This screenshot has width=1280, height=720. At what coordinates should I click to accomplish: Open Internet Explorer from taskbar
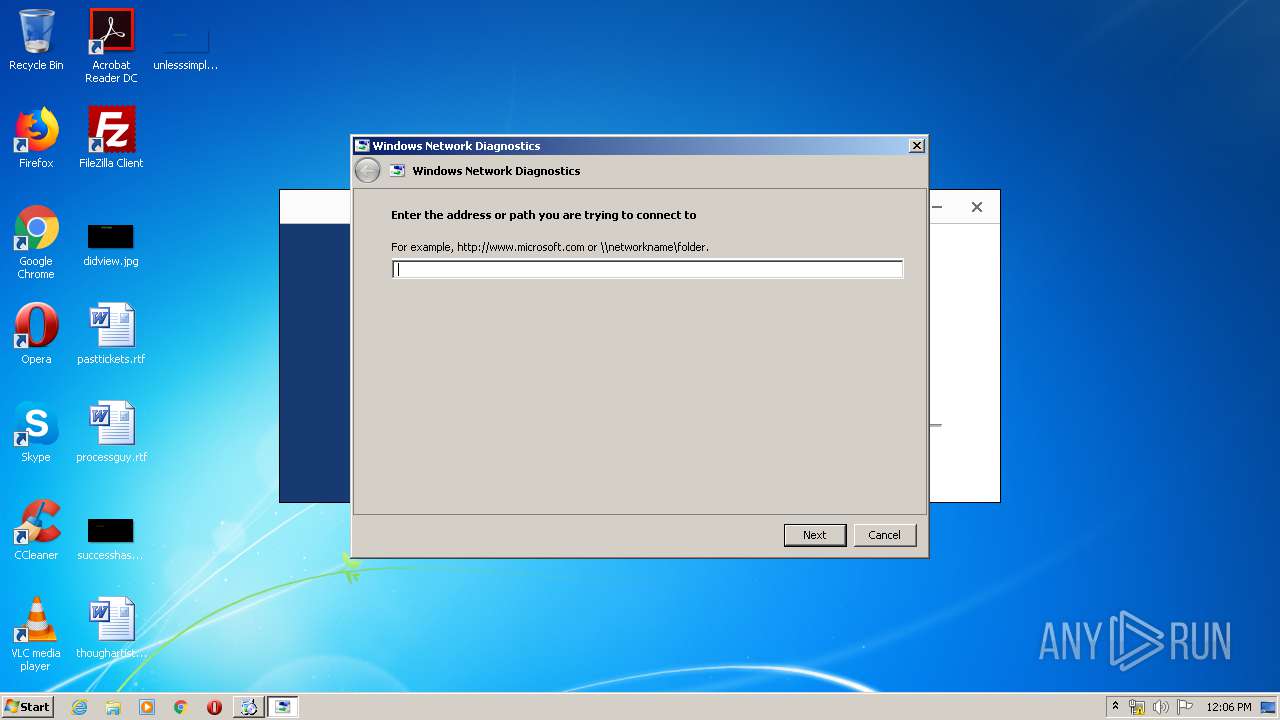click(79, 707)
